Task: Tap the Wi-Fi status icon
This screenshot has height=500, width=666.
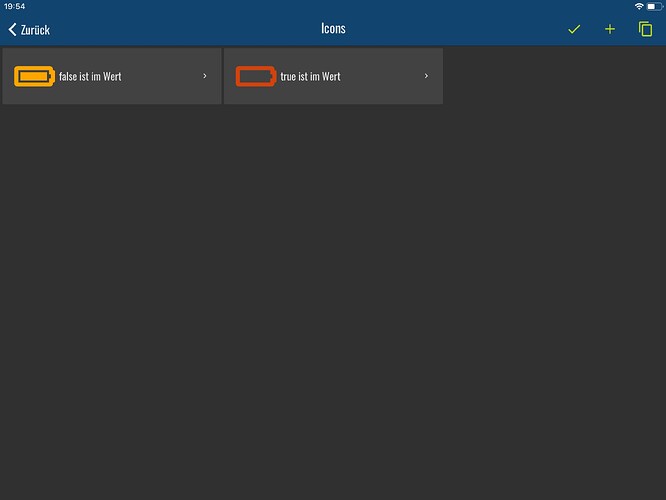Action: (639, 6)
